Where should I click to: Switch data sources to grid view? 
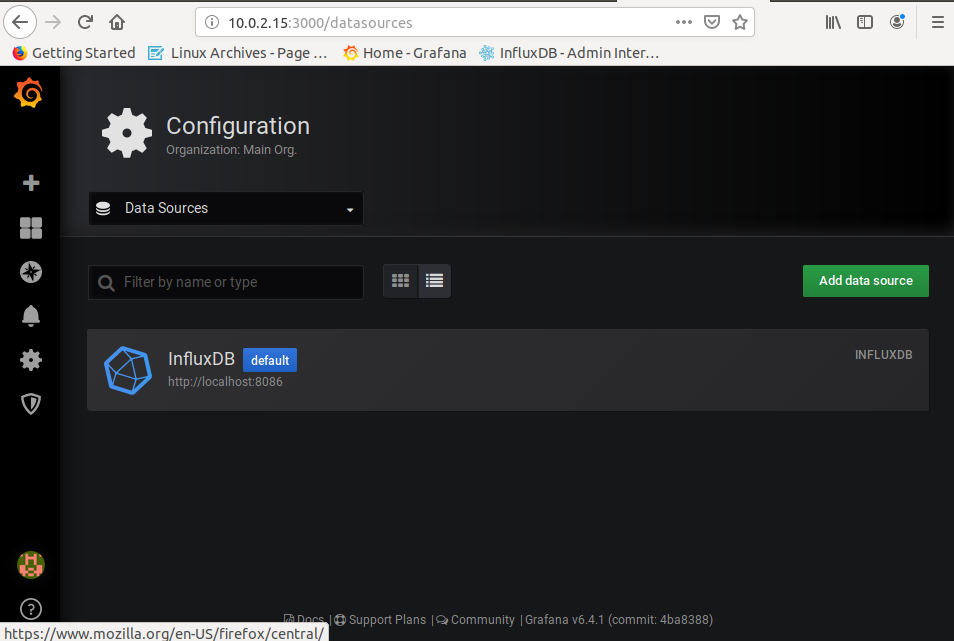pyautogui.click(x=400, y=281)
